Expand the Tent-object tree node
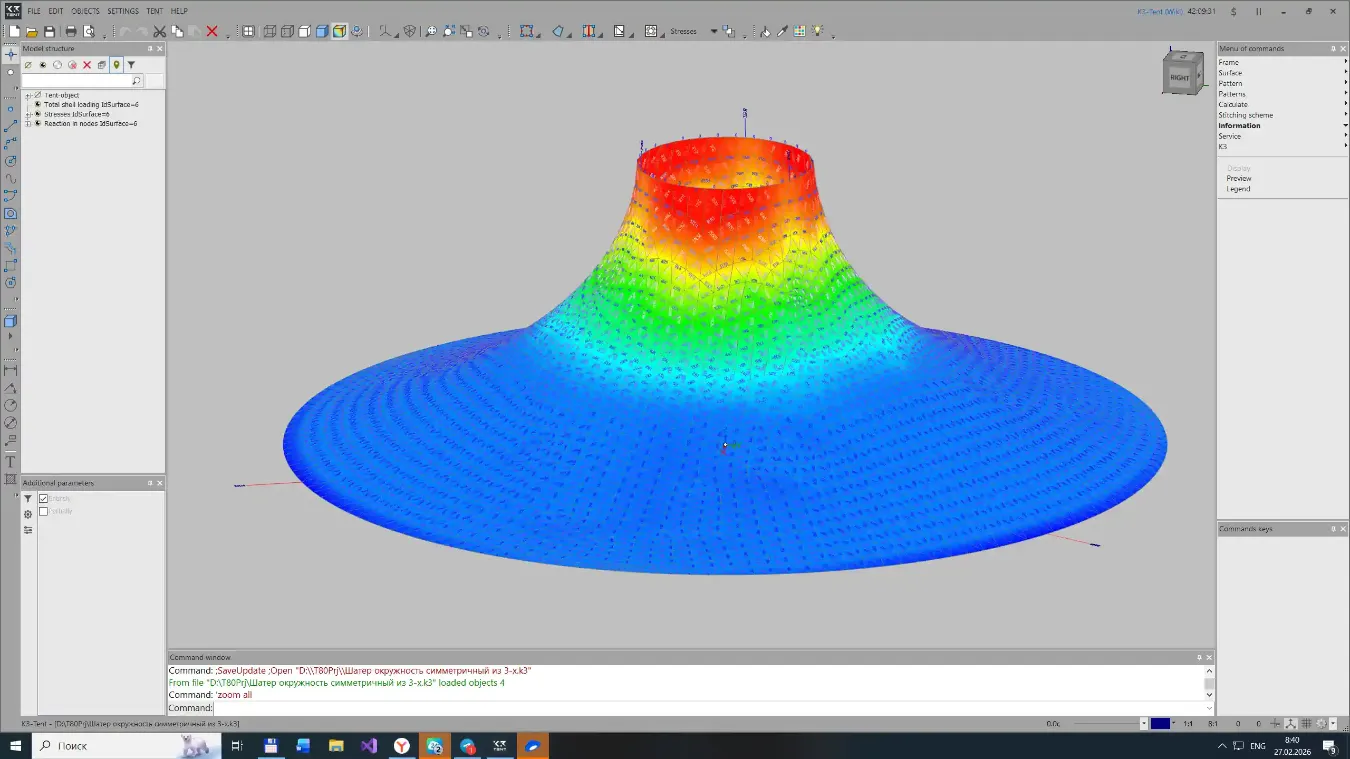Viewport: 1350px width, 759px height. click(29, 95)
